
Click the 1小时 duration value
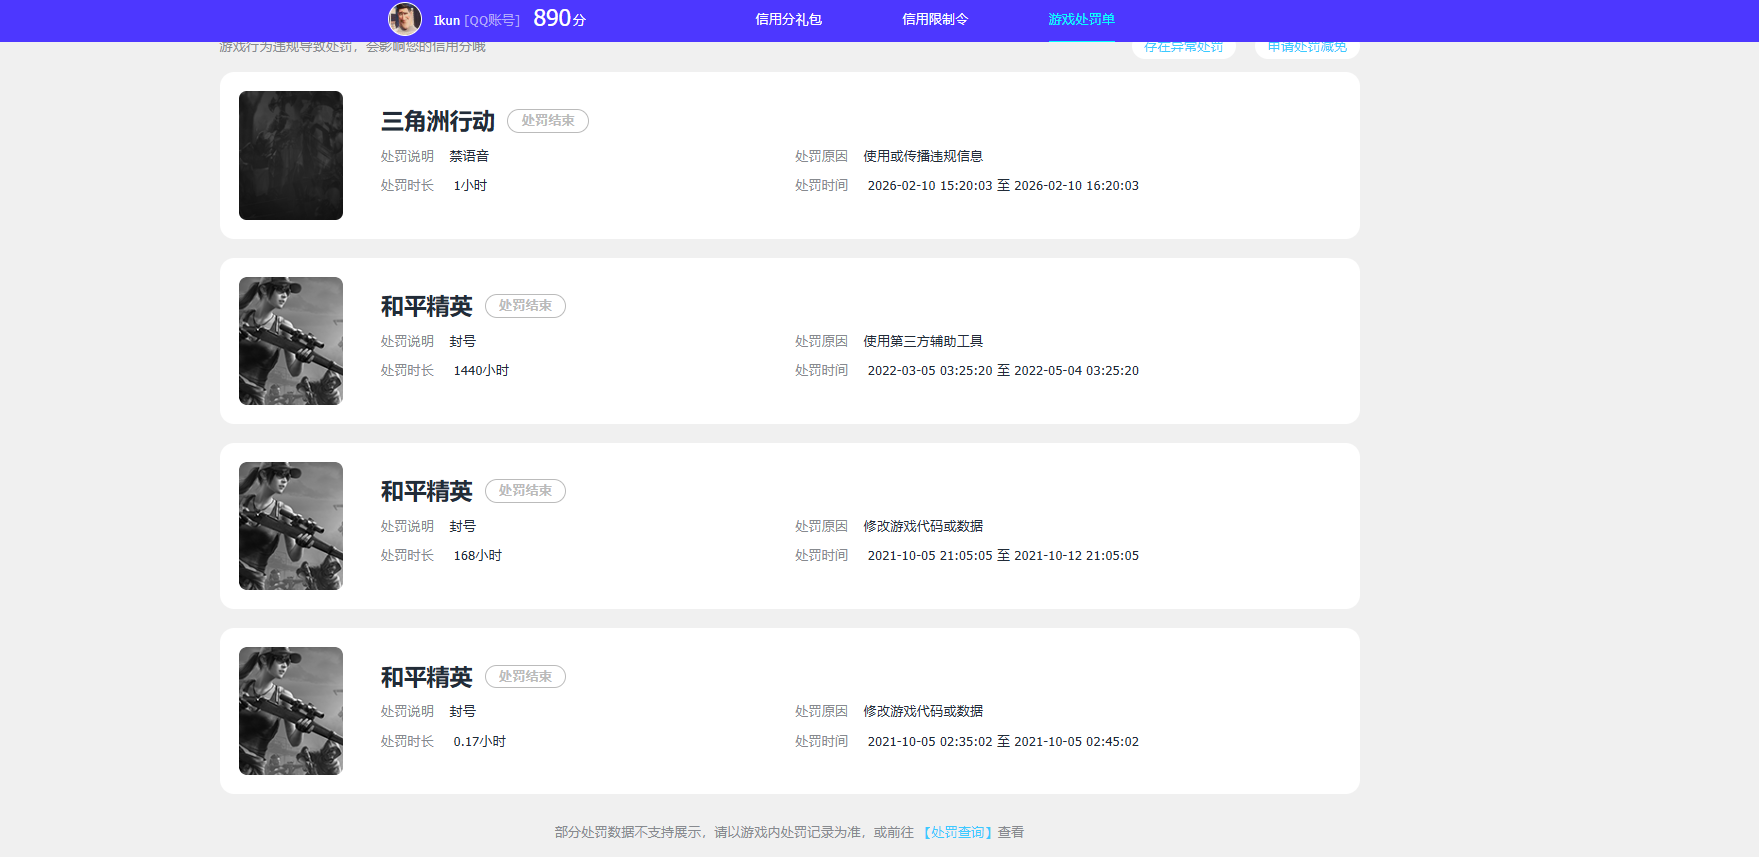[x=470, y=185]
